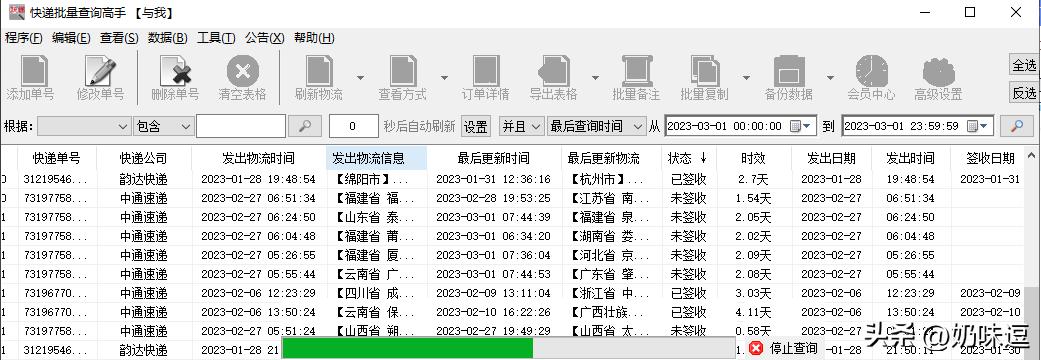Click the 发出物流时间 column header
The image size is (1041, 360).
tap(258, 158)
